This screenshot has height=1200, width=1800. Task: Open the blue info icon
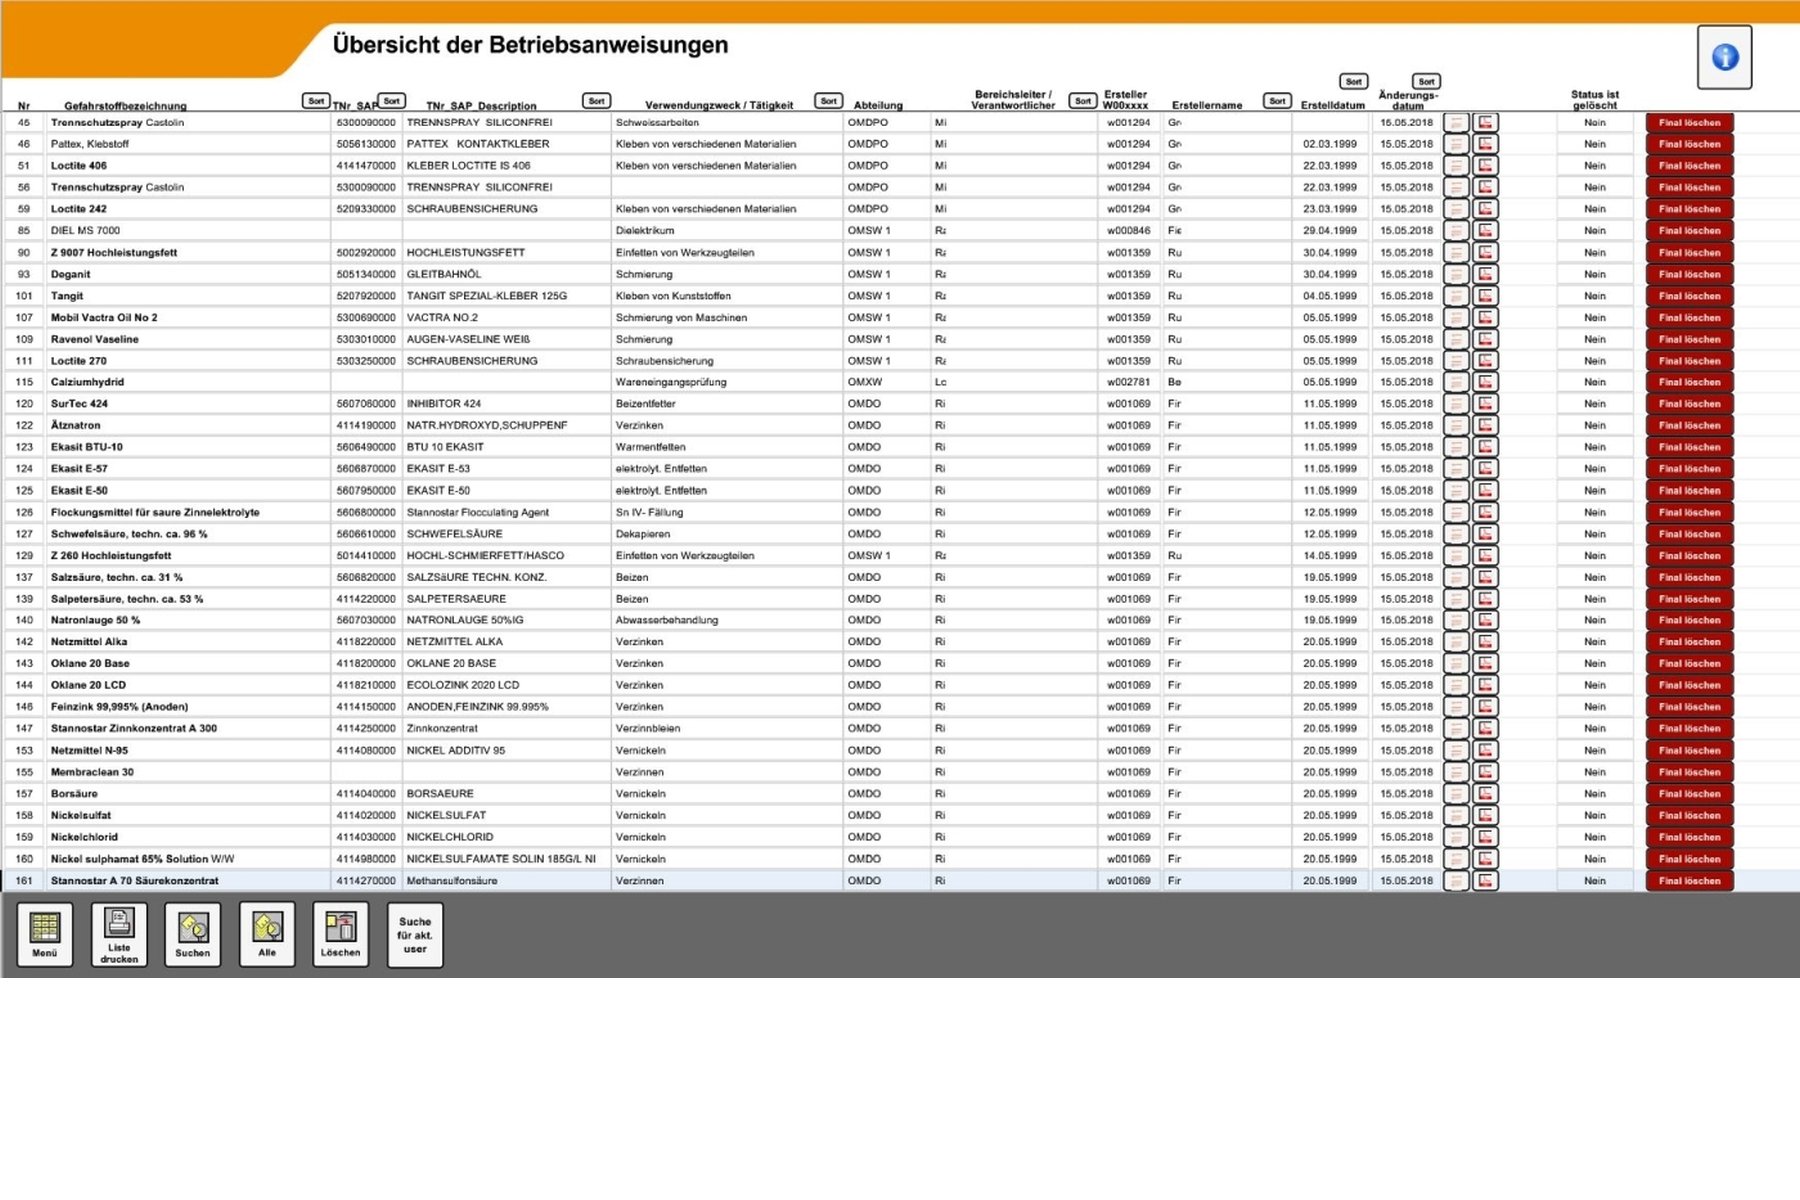1724,57
